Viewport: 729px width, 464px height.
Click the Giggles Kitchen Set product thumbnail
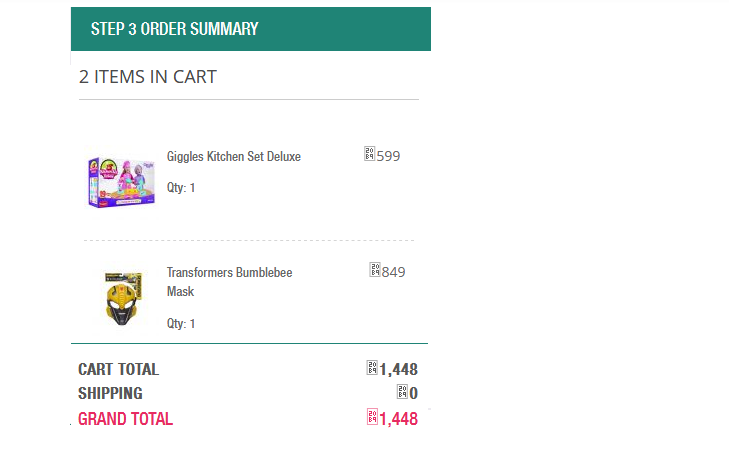point(121,180)
